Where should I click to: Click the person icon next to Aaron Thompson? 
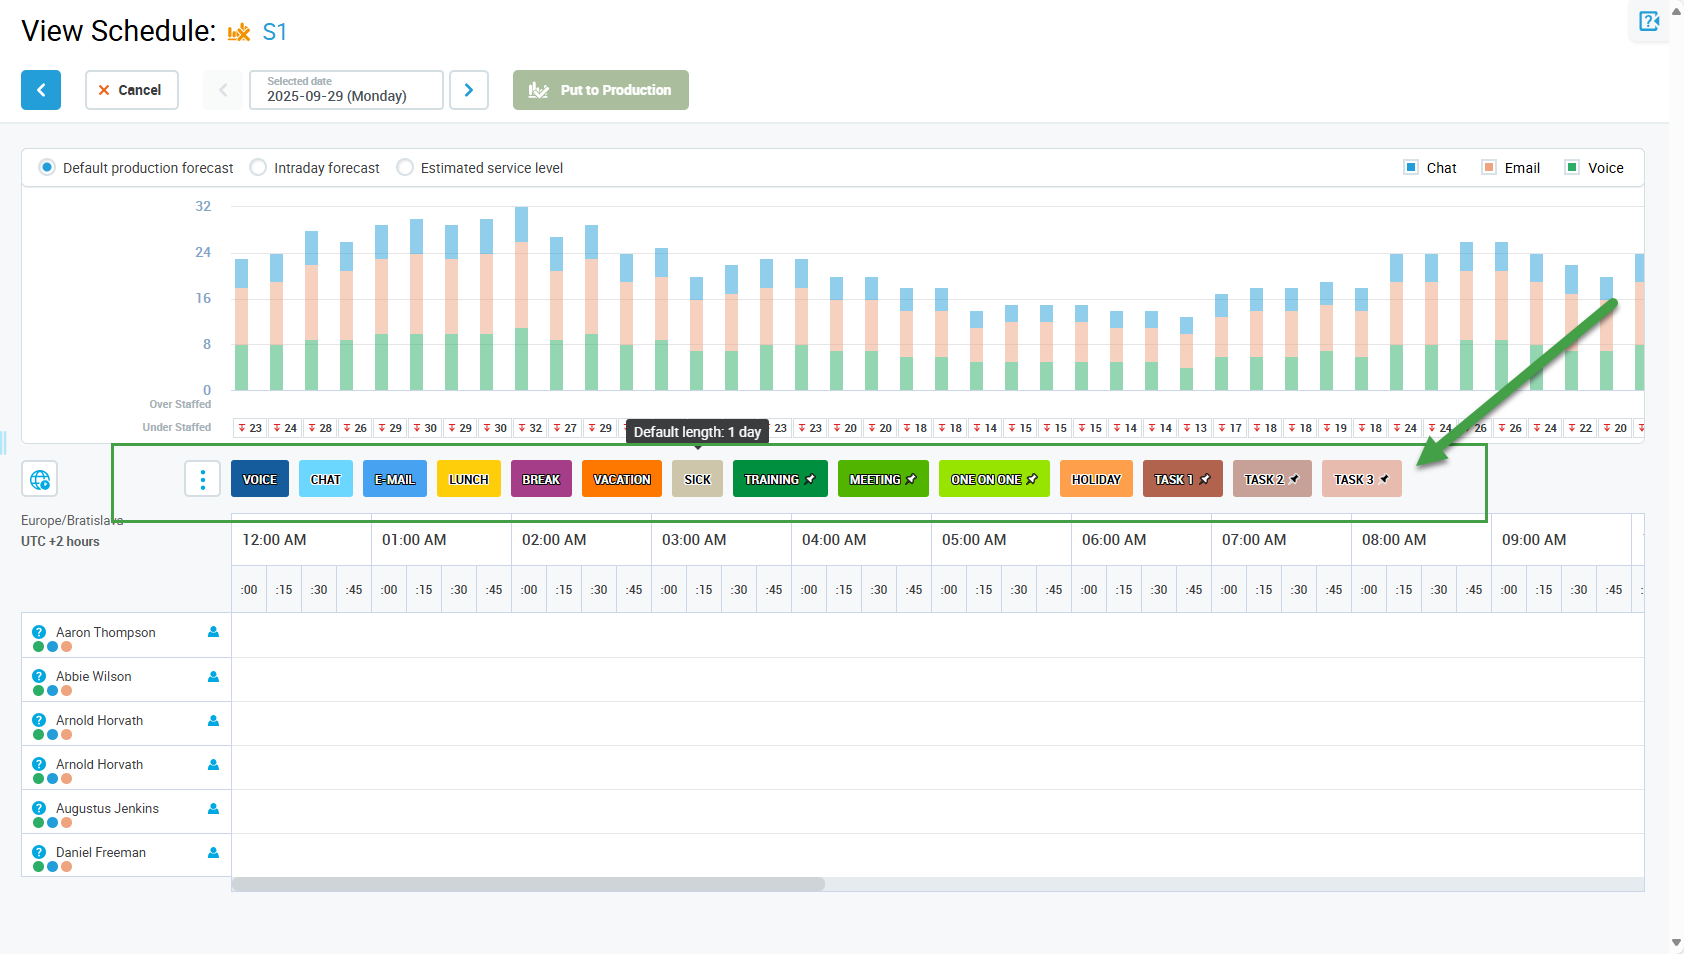click(x=213, y=632)
